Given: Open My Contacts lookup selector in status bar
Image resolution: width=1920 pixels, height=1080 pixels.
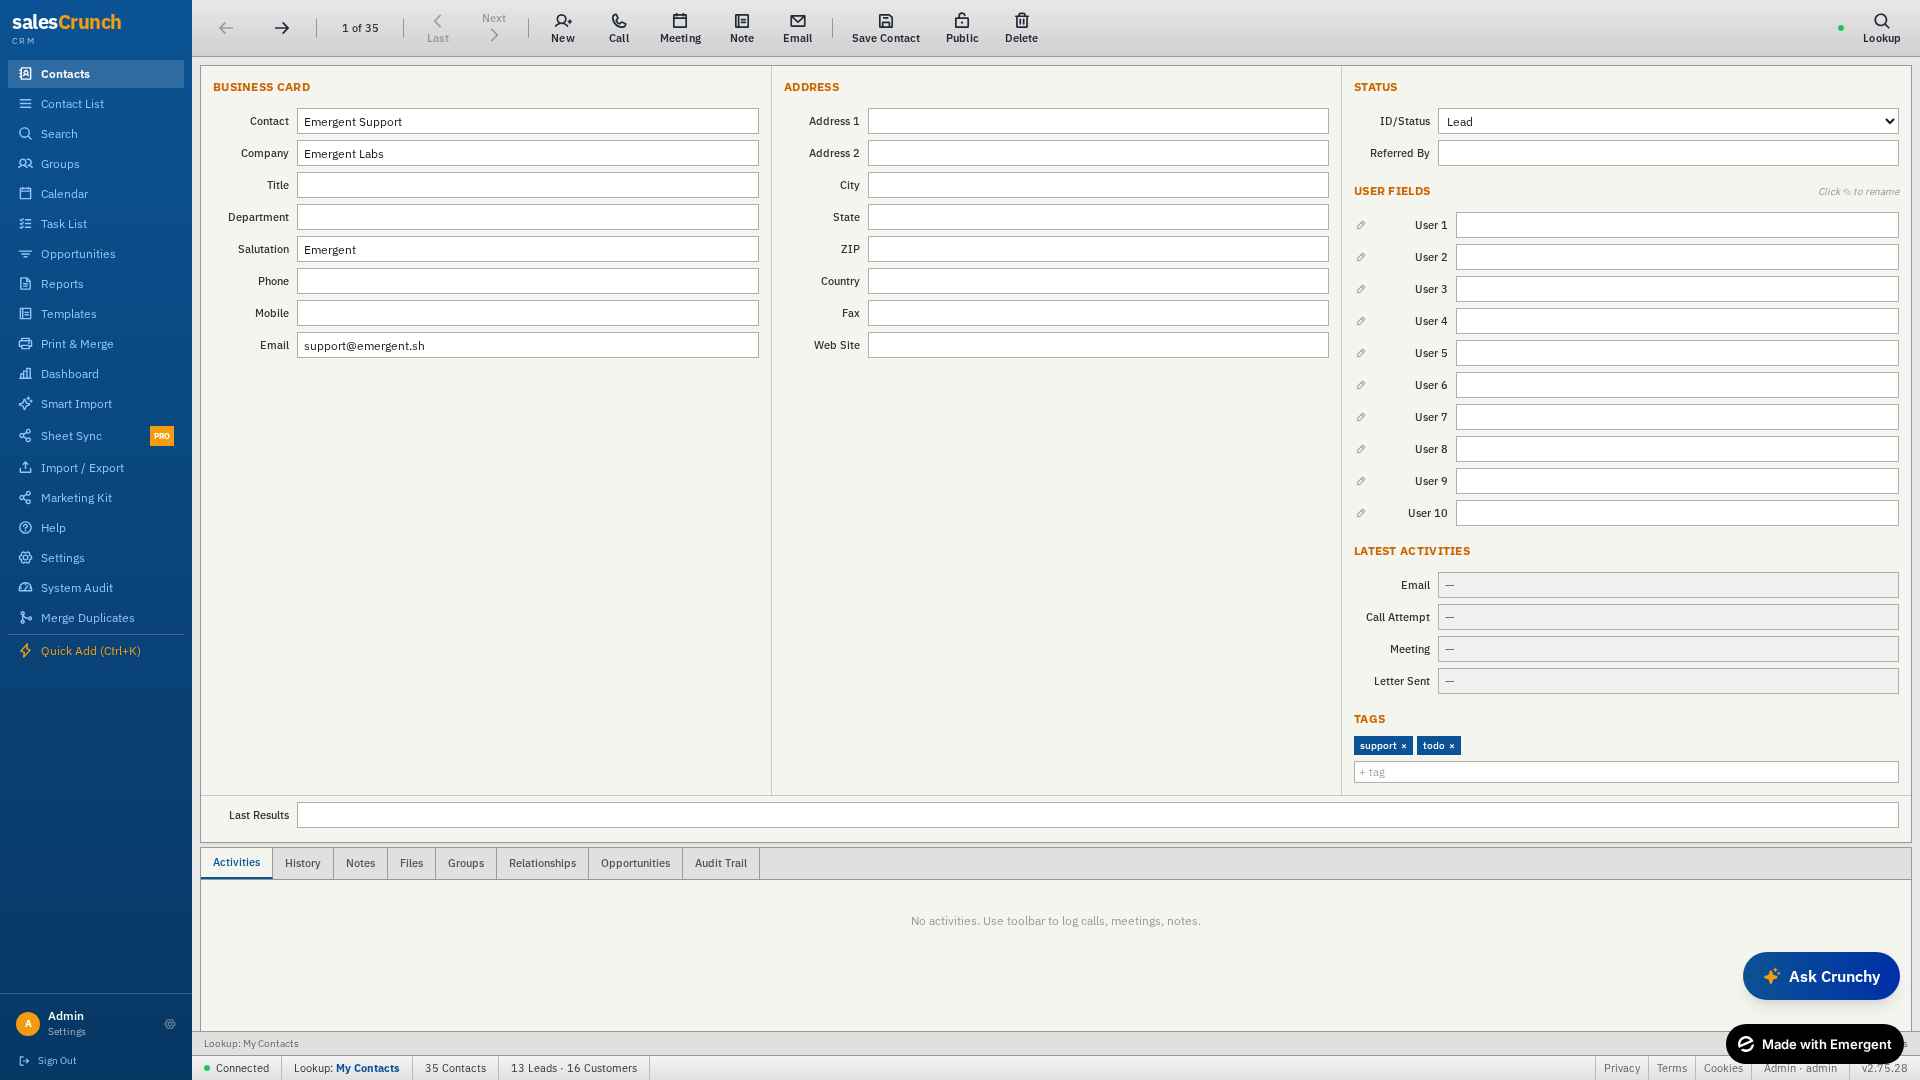Looking at the screenshot, I should 367,1068.
